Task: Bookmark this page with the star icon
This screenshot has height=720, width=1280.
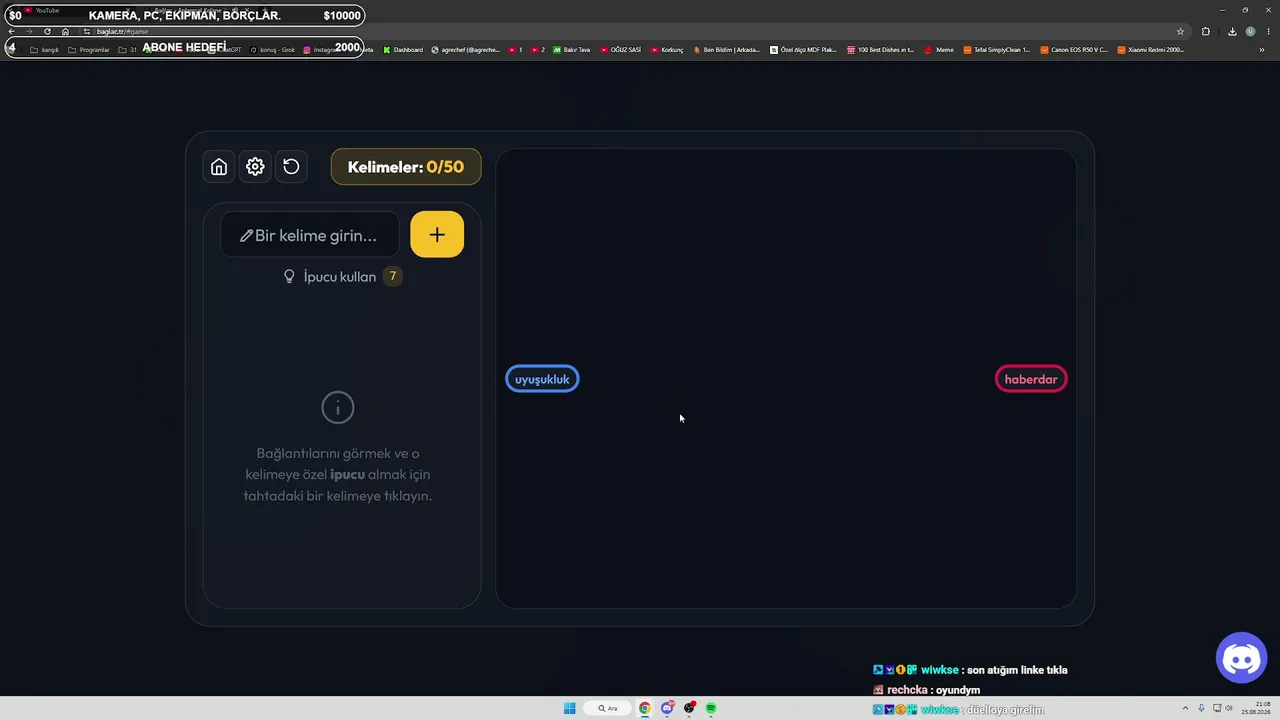Action: pos(1180,31)
